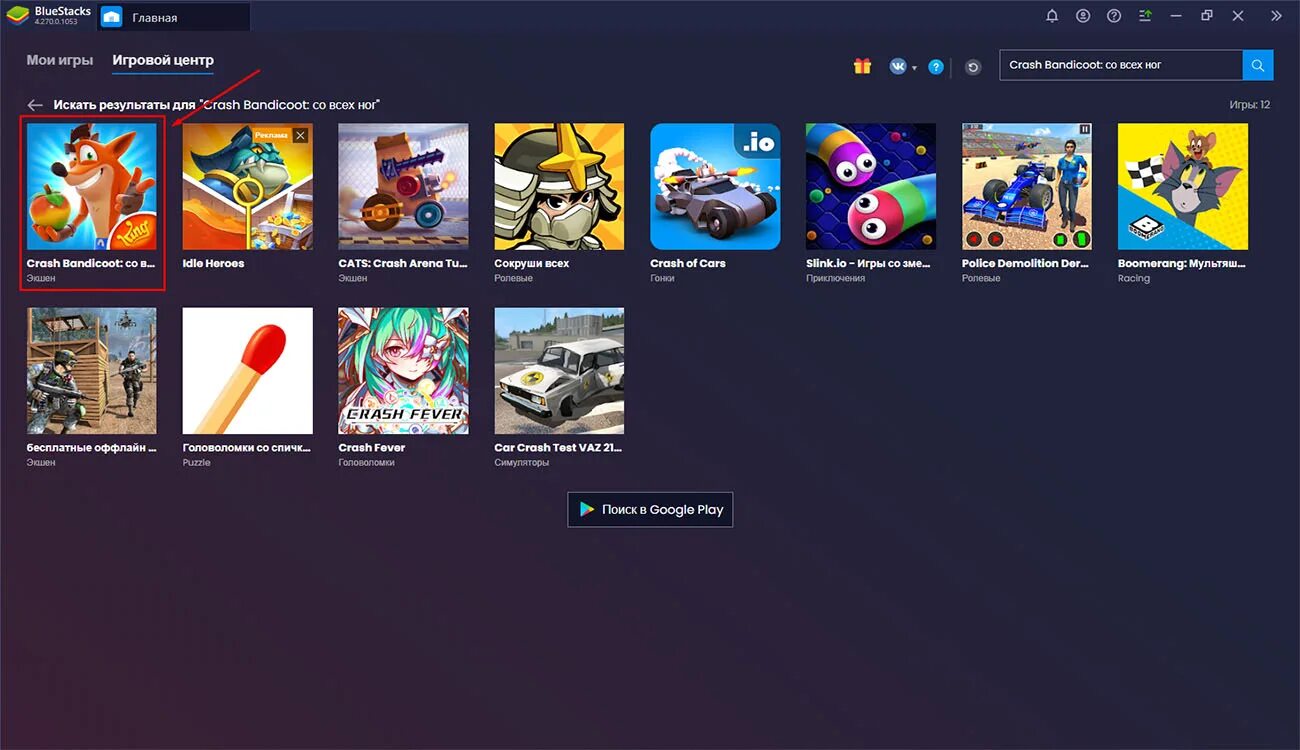Click the green update arrow icon
1300x750 pixels.
point(1145,16)
